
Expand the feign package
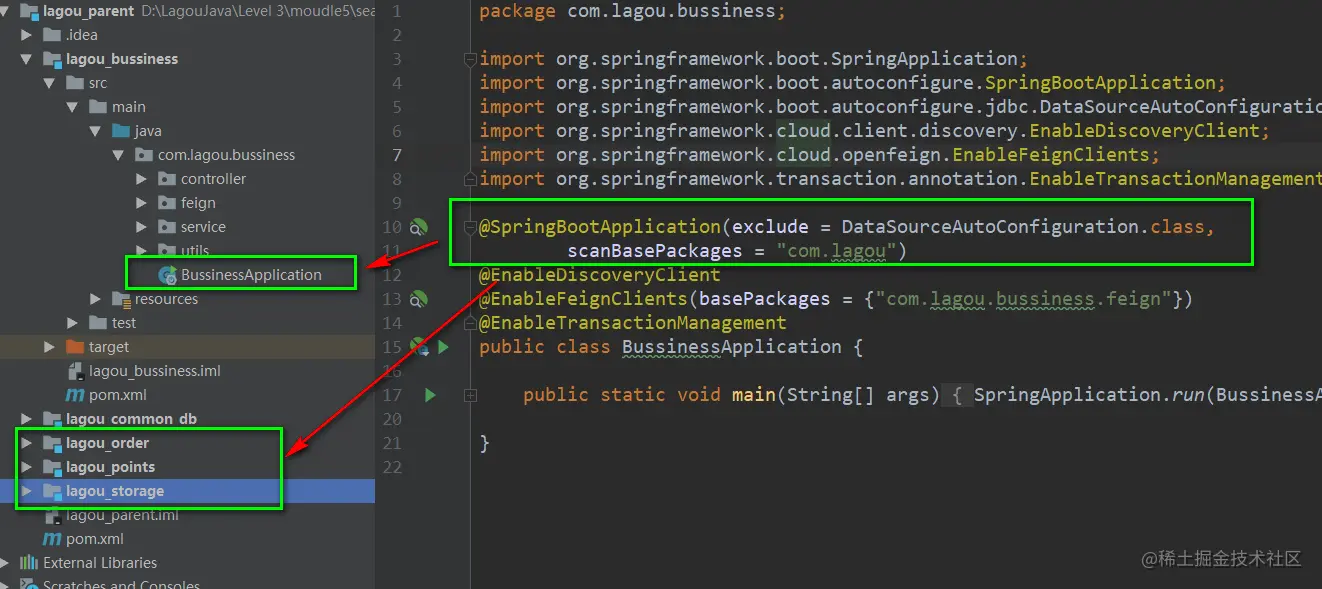(x=142, y=203)
